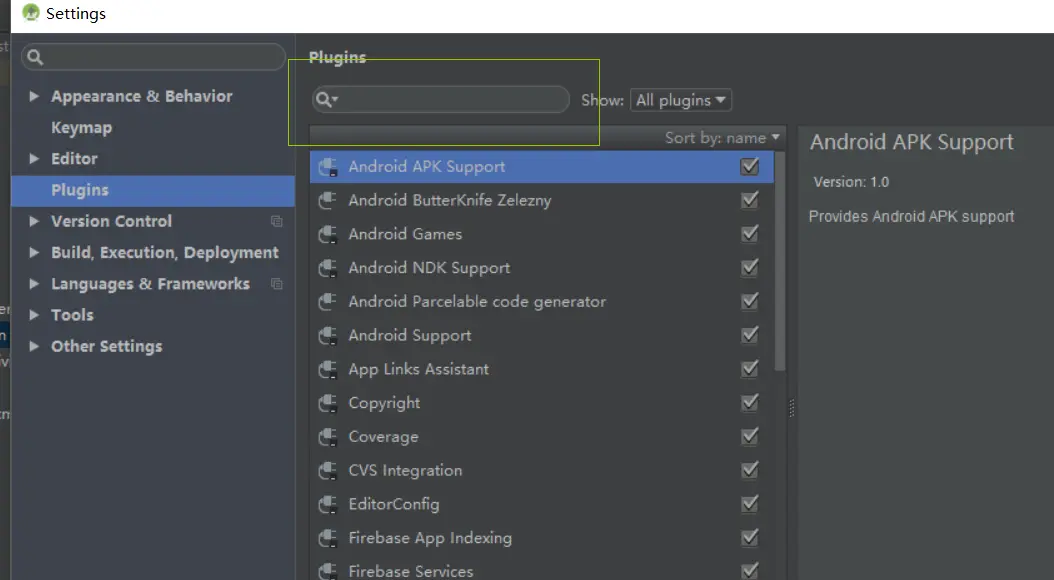Click the magnifier icon in settings search
The width and height of the screenshot is (1054, 580).
[x=35, y=57]
